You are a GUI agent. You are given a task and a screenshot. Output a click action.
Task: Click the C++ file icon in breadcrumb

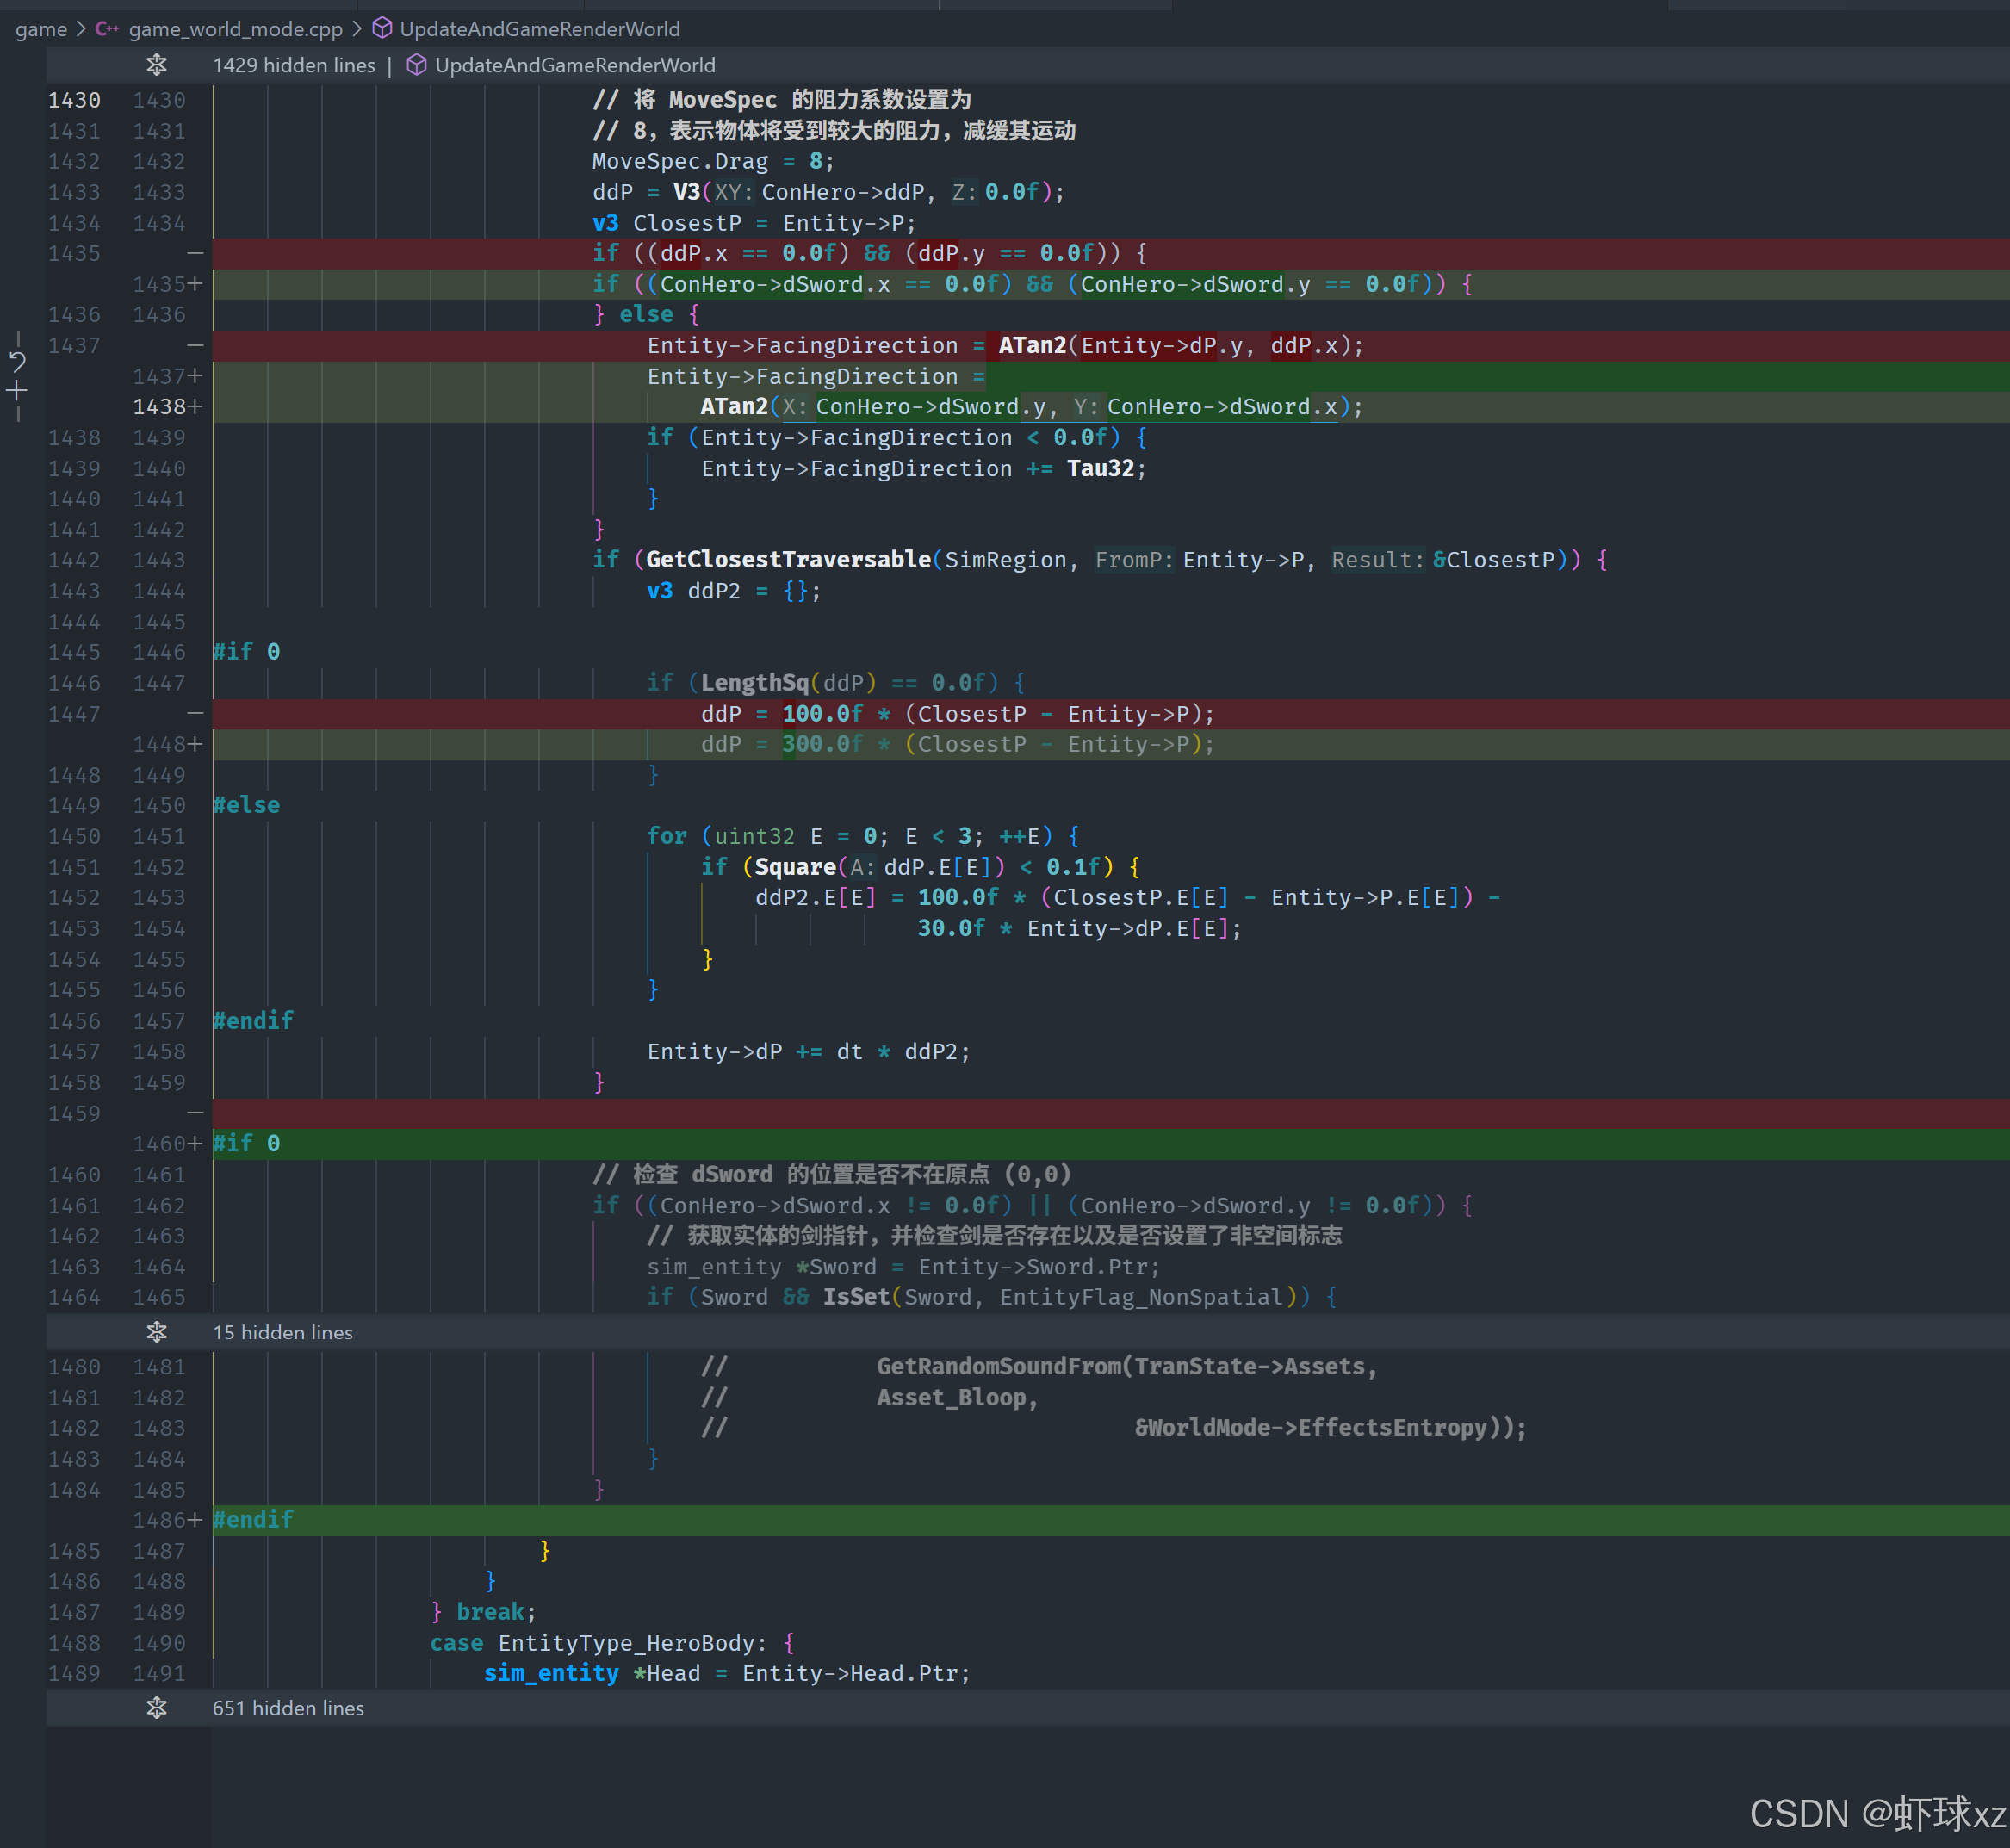pyautogui.click(x=107, y=29)
